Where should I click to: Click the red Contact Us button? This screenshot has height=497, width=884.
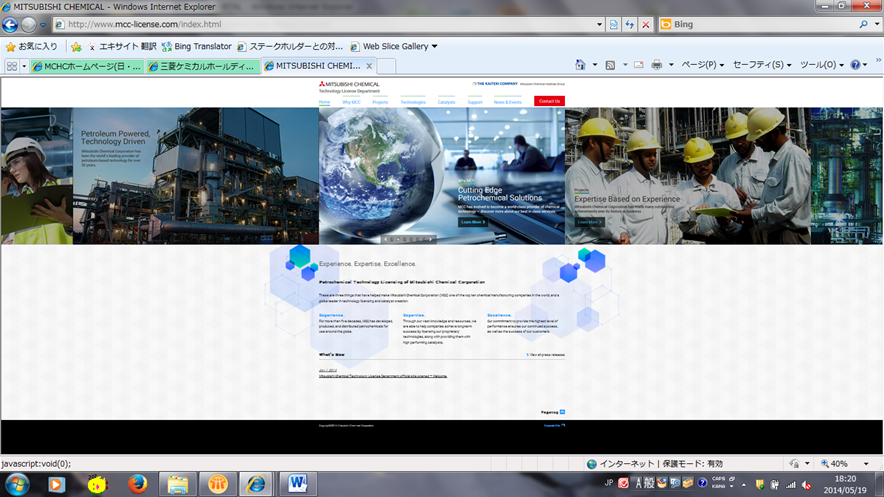(x=549, y=101)
